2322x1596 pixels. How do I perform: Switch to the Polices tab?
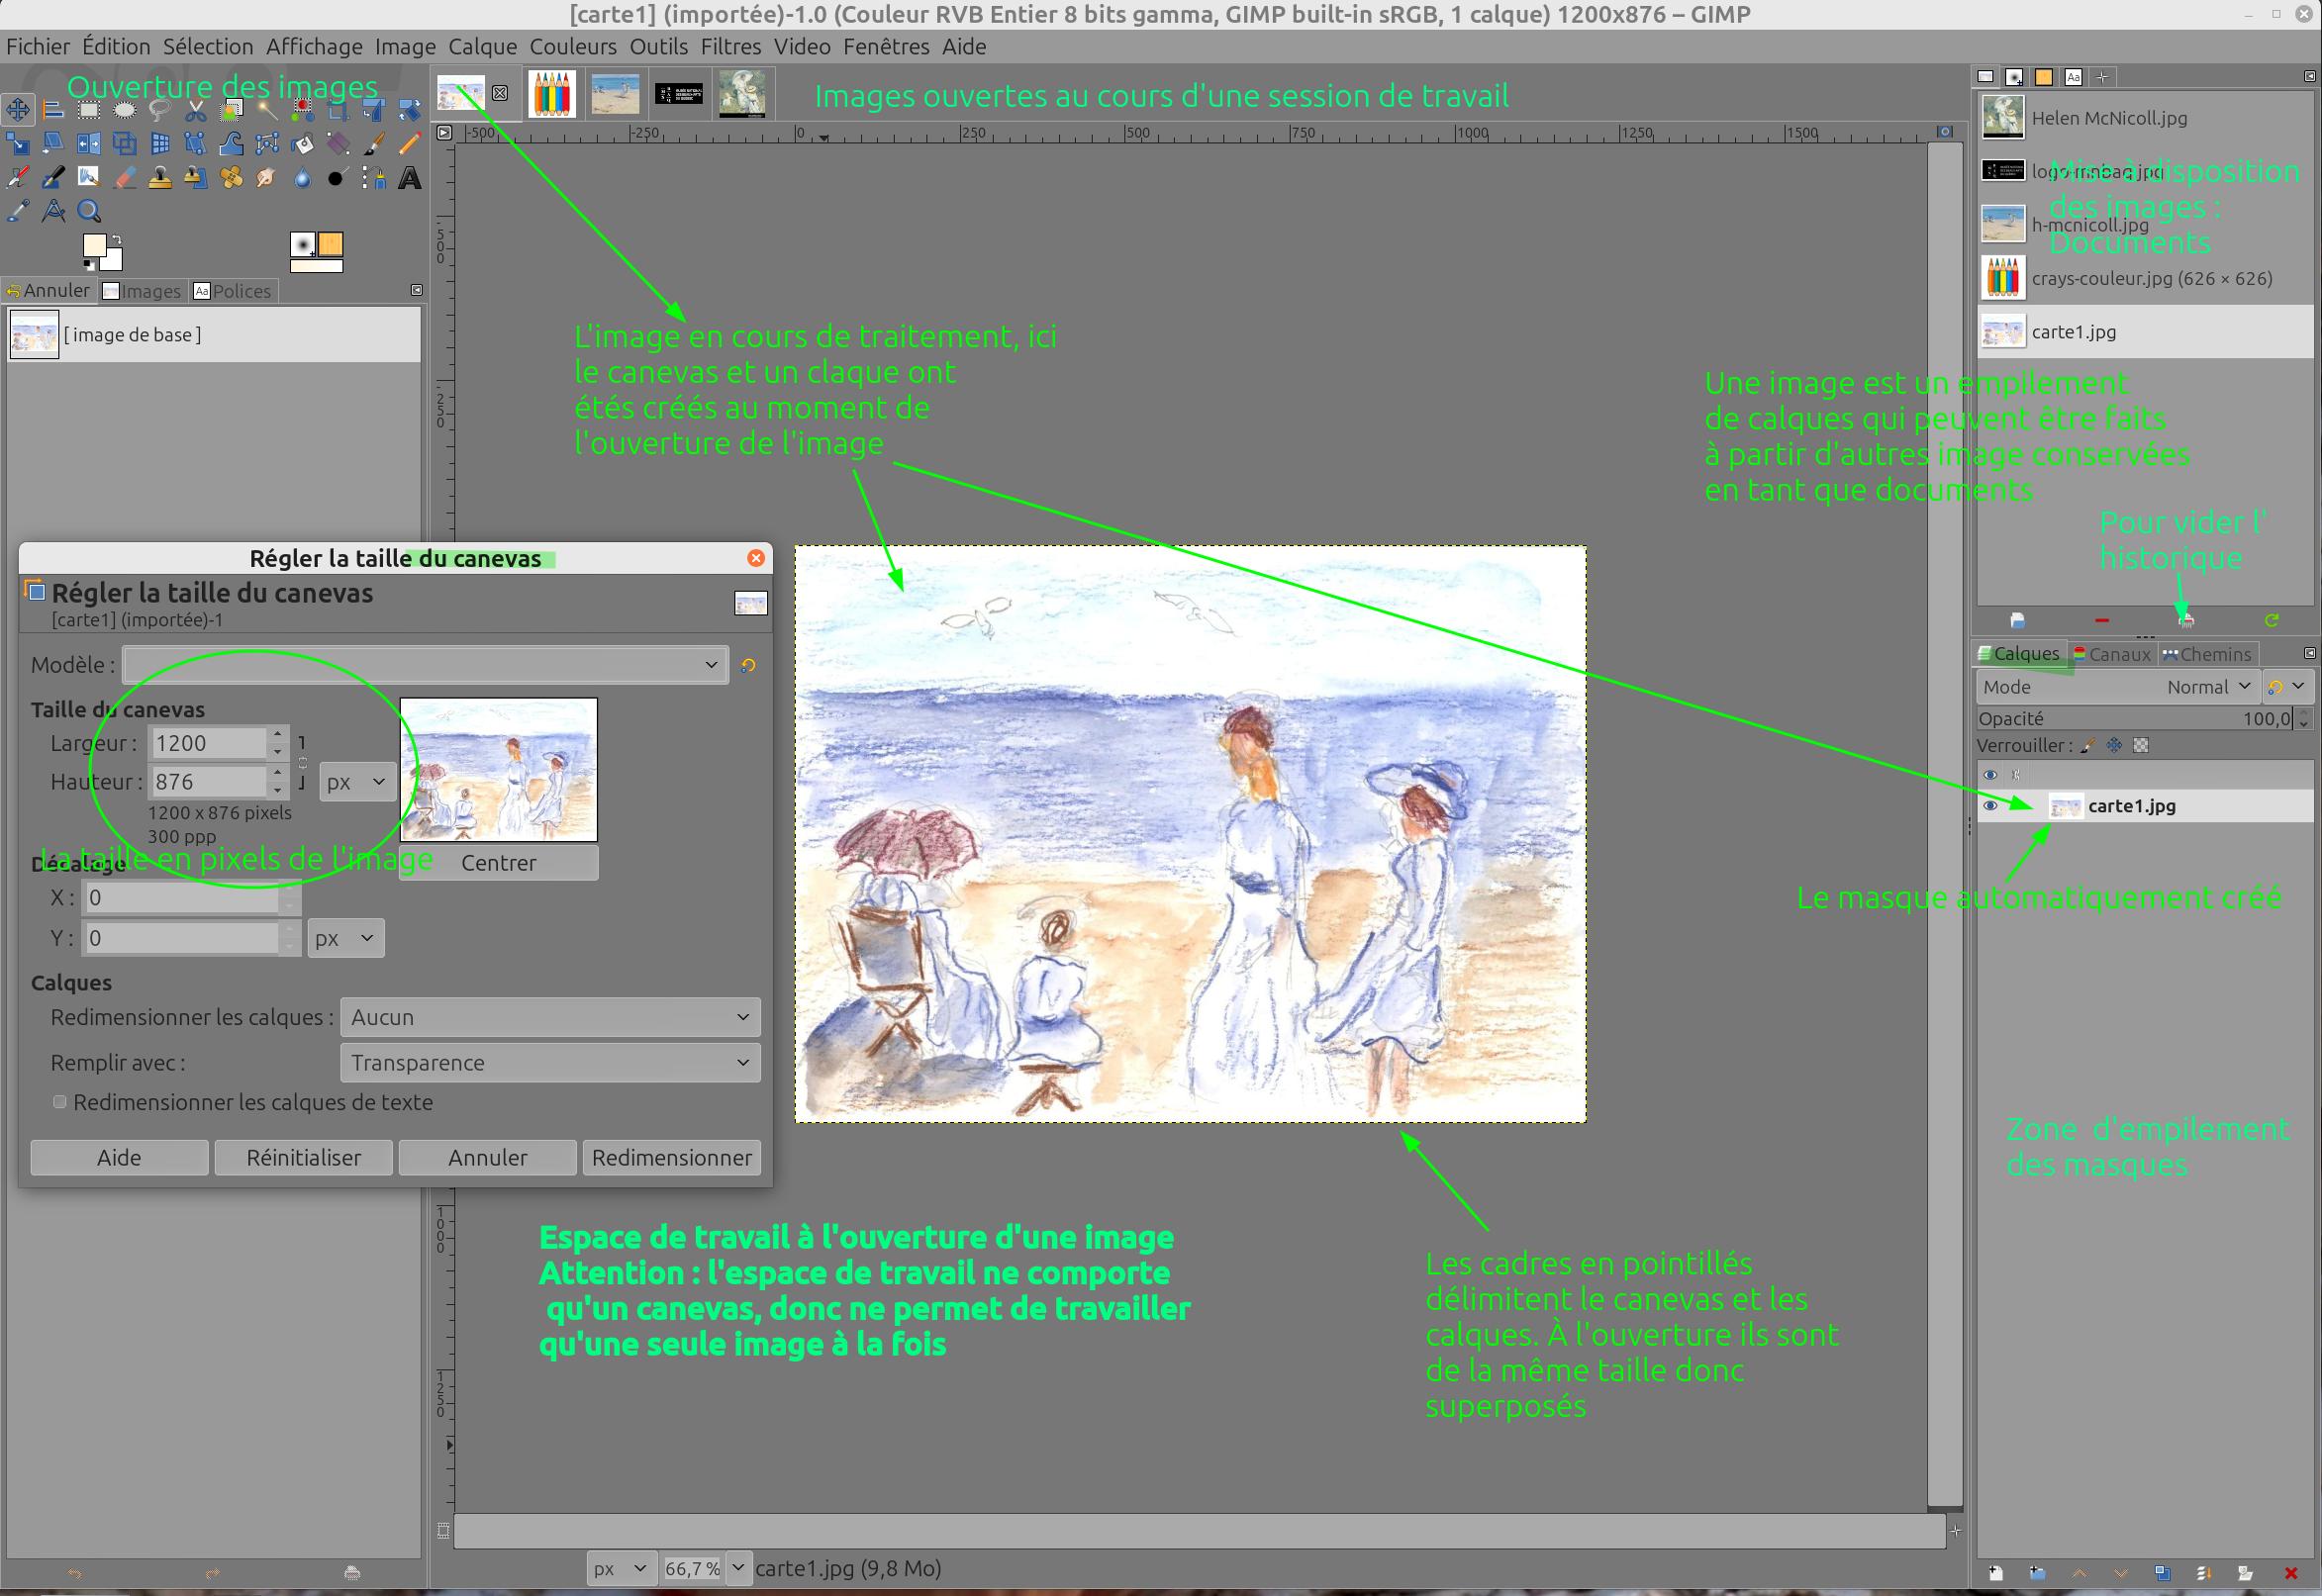pyautogui.click(x=232, y=291)
